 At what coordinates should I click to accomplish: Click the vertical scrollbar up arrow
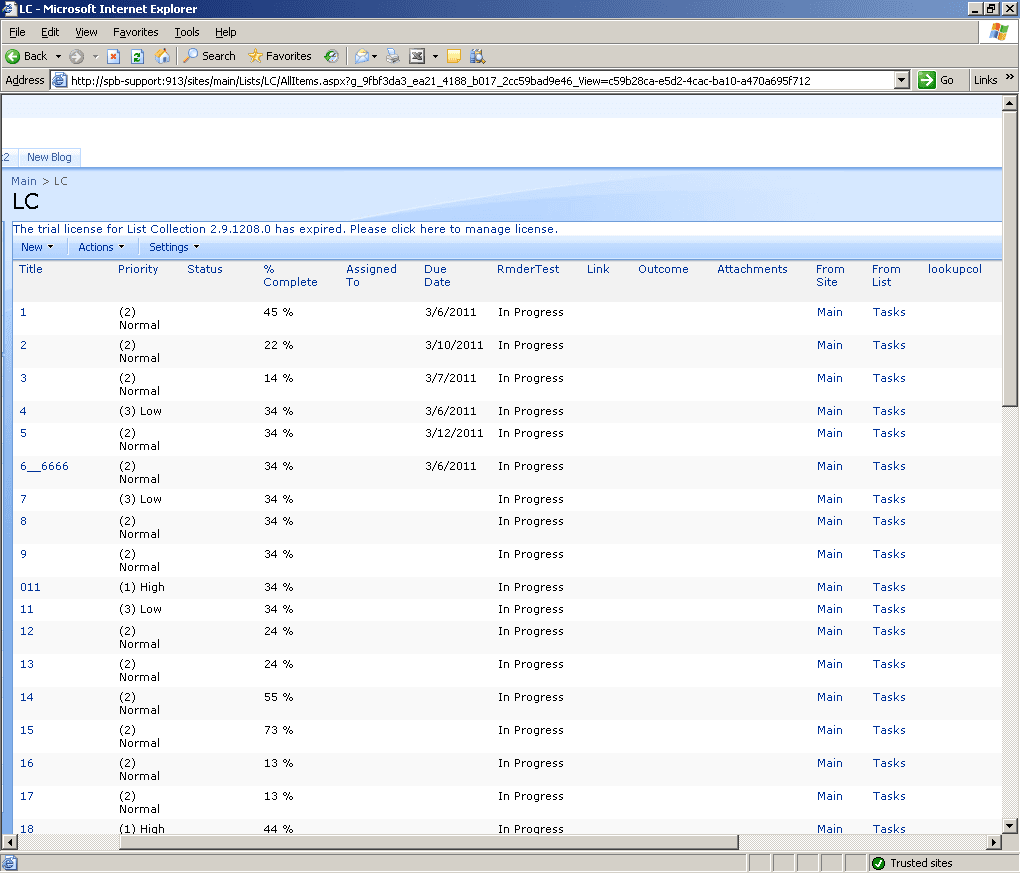1010,103
